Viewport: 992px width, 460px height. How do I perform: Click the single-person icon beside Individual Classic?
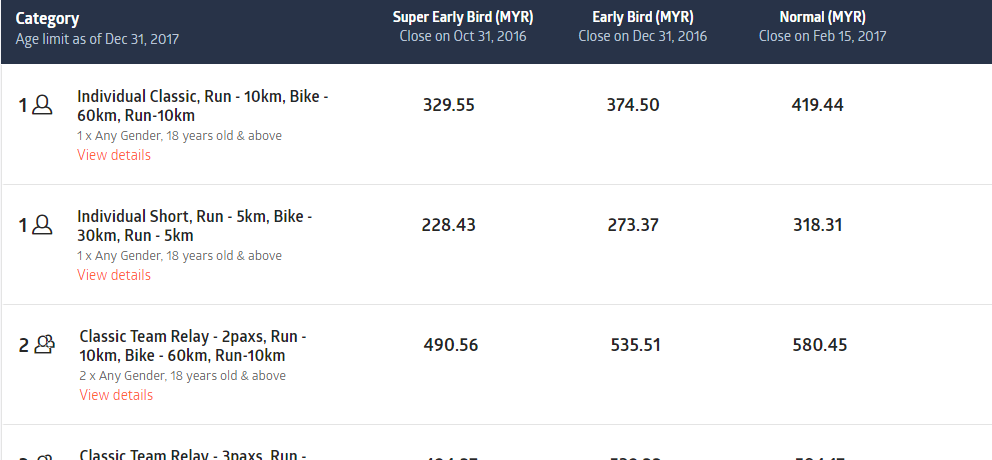[42, 105]
